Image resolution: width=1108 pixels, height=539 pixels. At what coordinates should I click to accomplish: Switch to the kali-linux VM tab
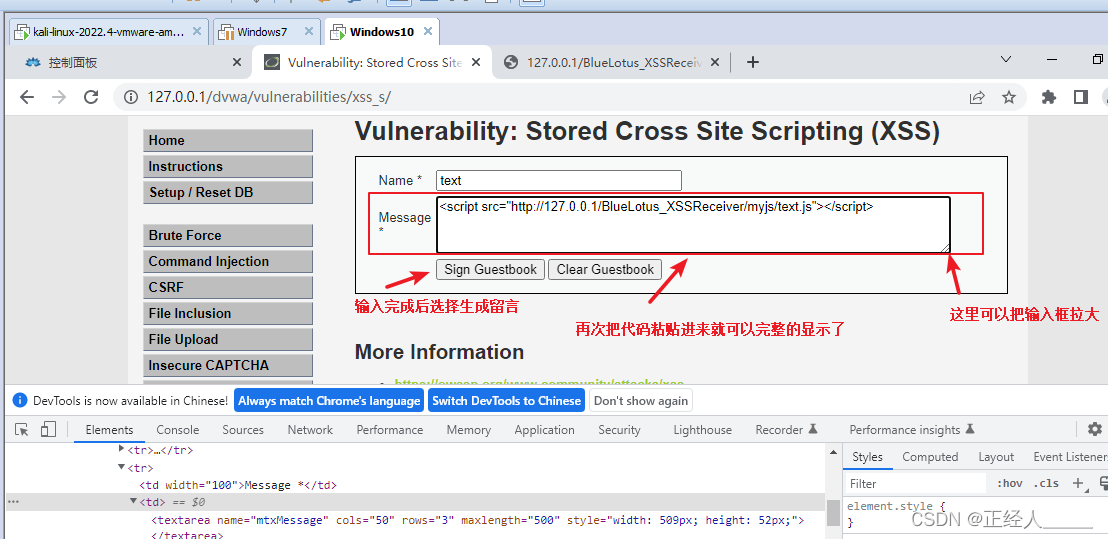109,32
